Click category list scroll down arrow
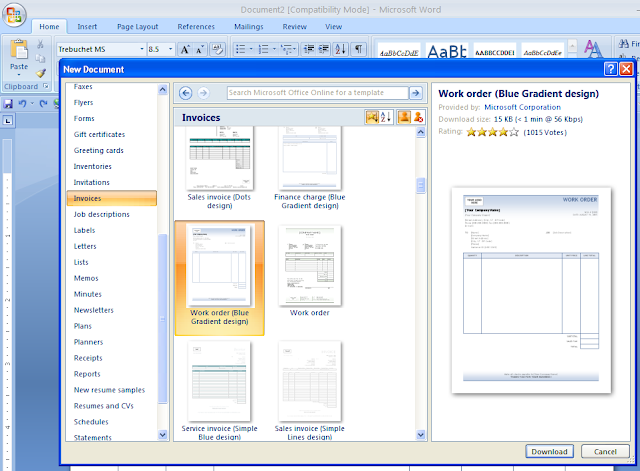 162,435
